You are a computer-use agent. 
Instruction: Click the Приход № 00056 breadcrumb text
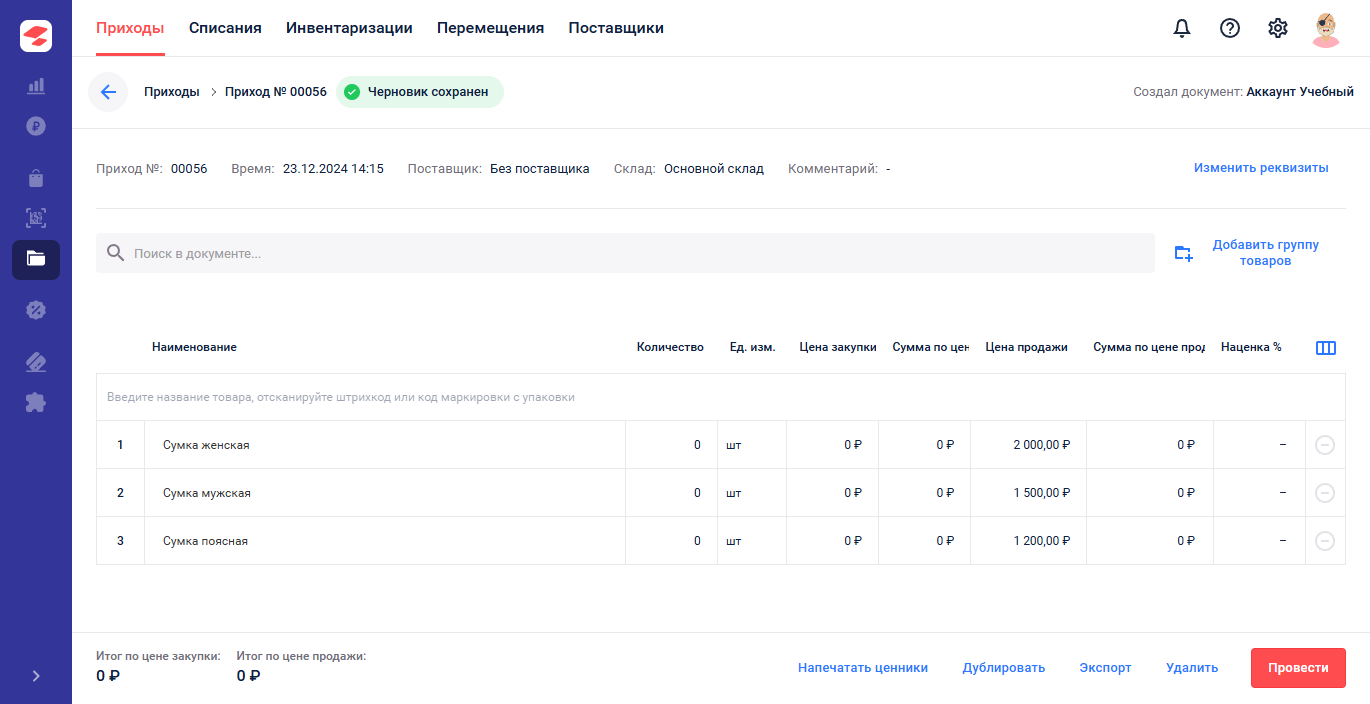pyautogui.click(x=276, y=92)
